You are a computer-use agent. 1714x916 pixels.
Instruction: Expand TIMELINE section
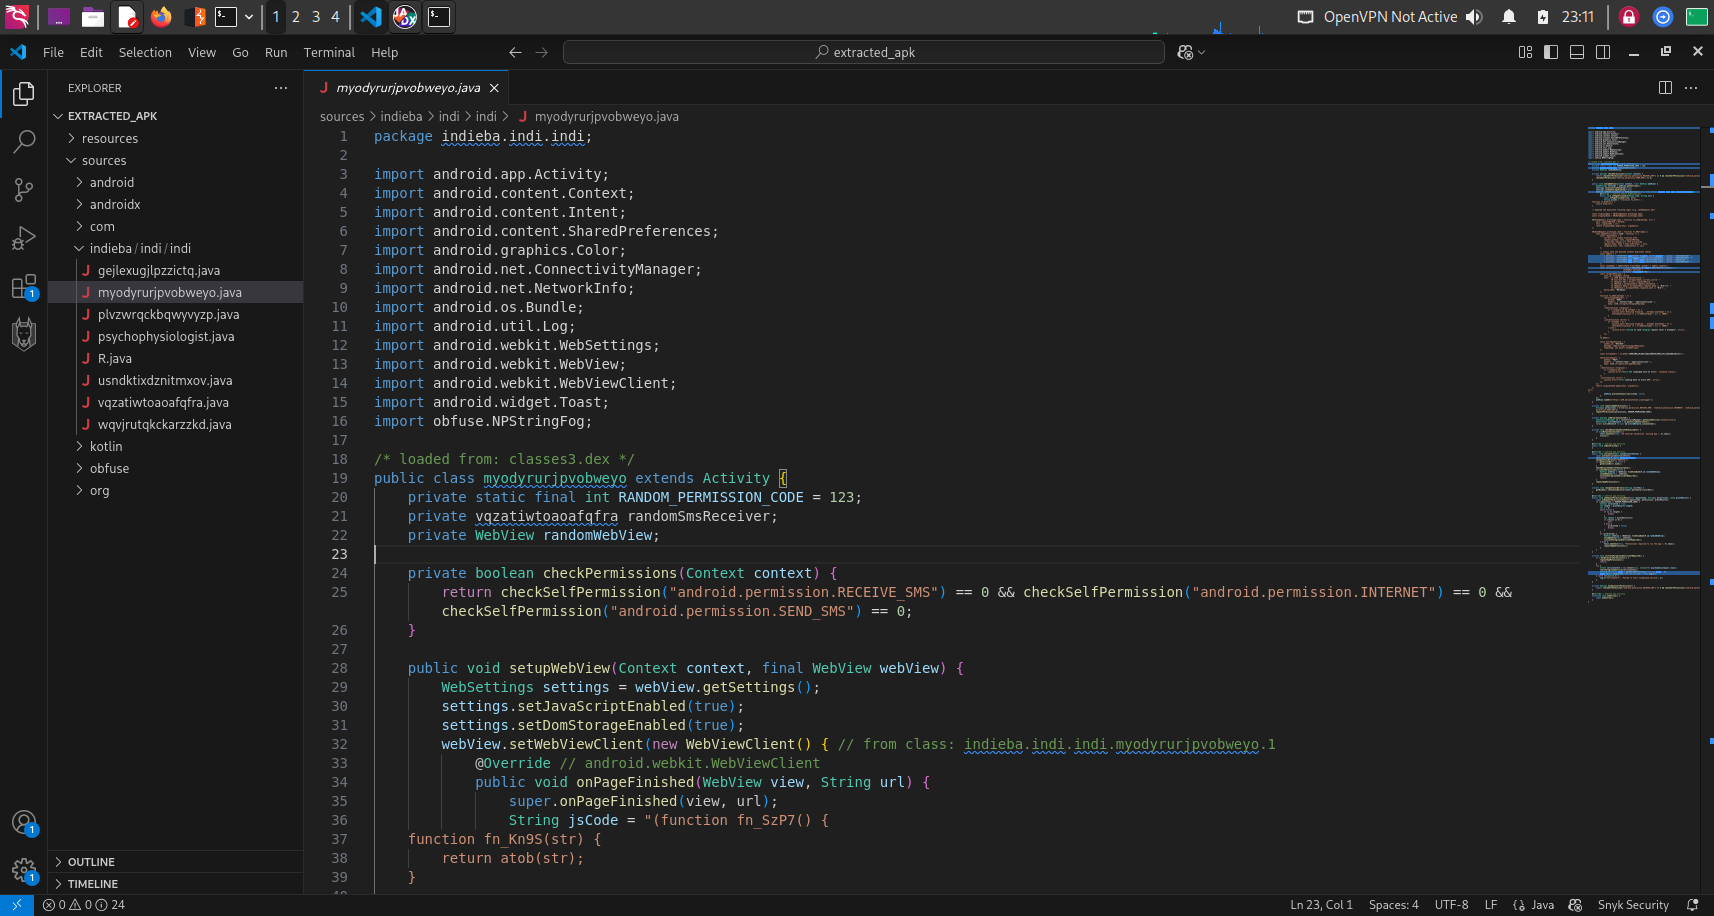coord(175,884)
